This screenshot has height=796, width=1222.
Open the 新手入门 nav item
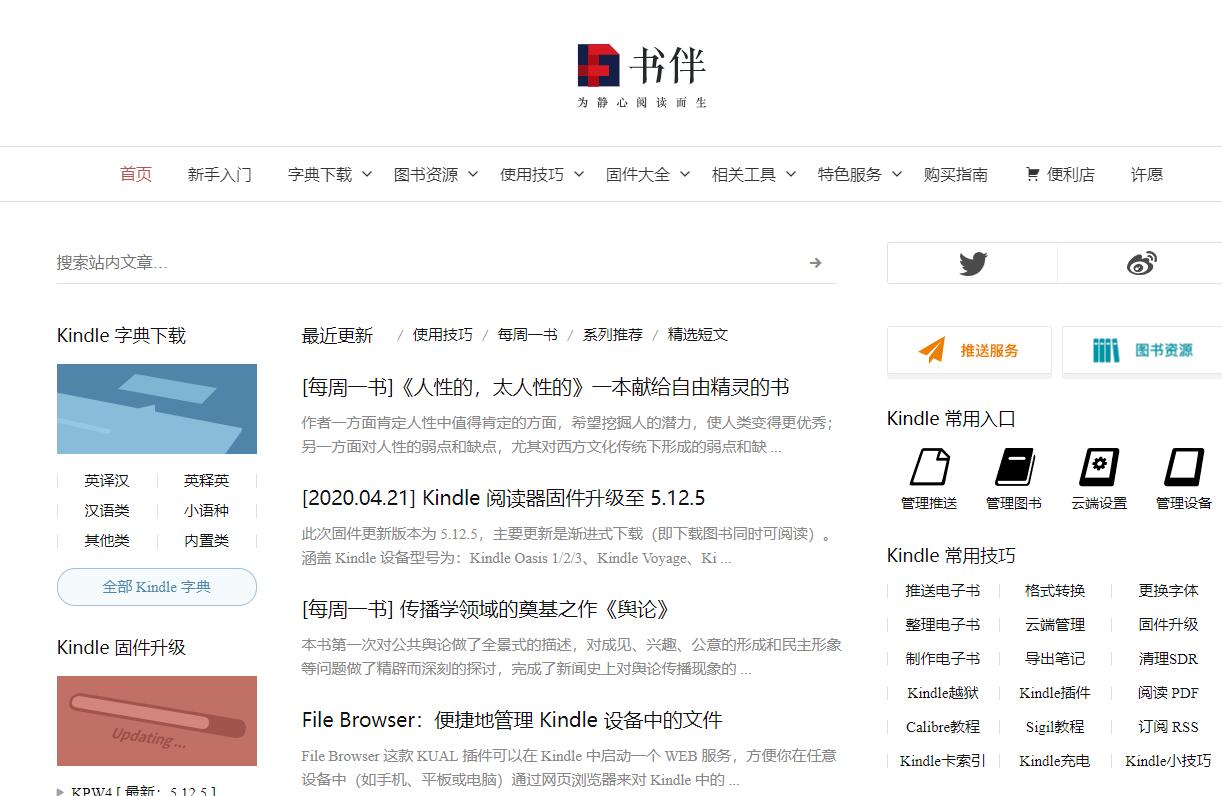coord(220,174)
